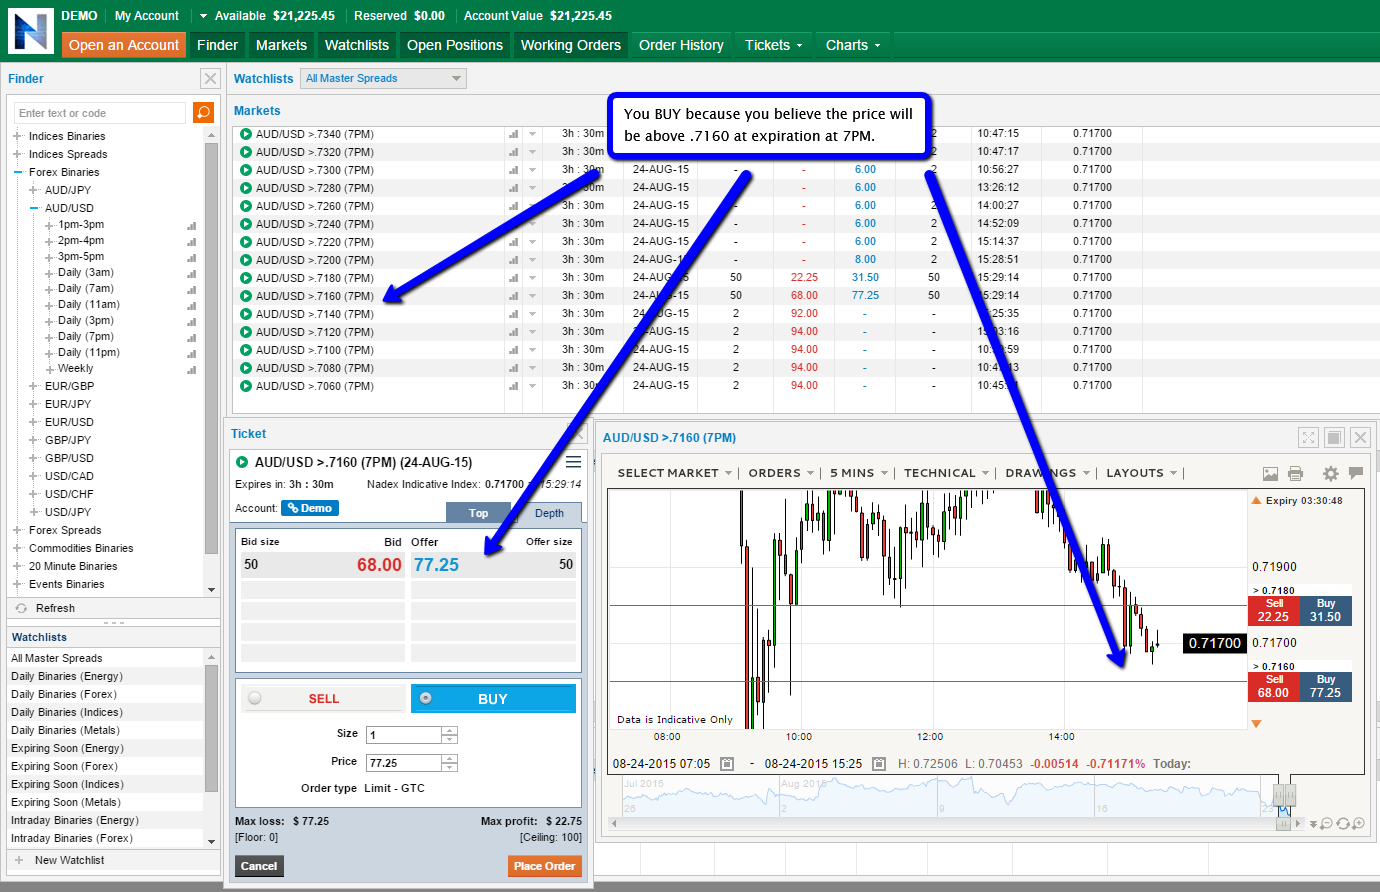The width and height of the screenshot is (1380, 892).
Task: Print the chart using printer icon
Action: point(1296,473)
